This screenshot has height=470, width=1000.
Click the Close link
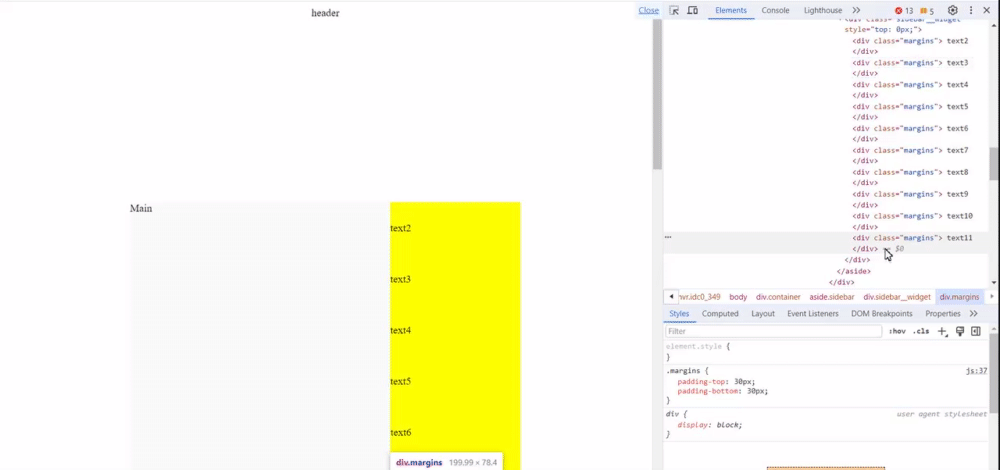tap(649, 10)
